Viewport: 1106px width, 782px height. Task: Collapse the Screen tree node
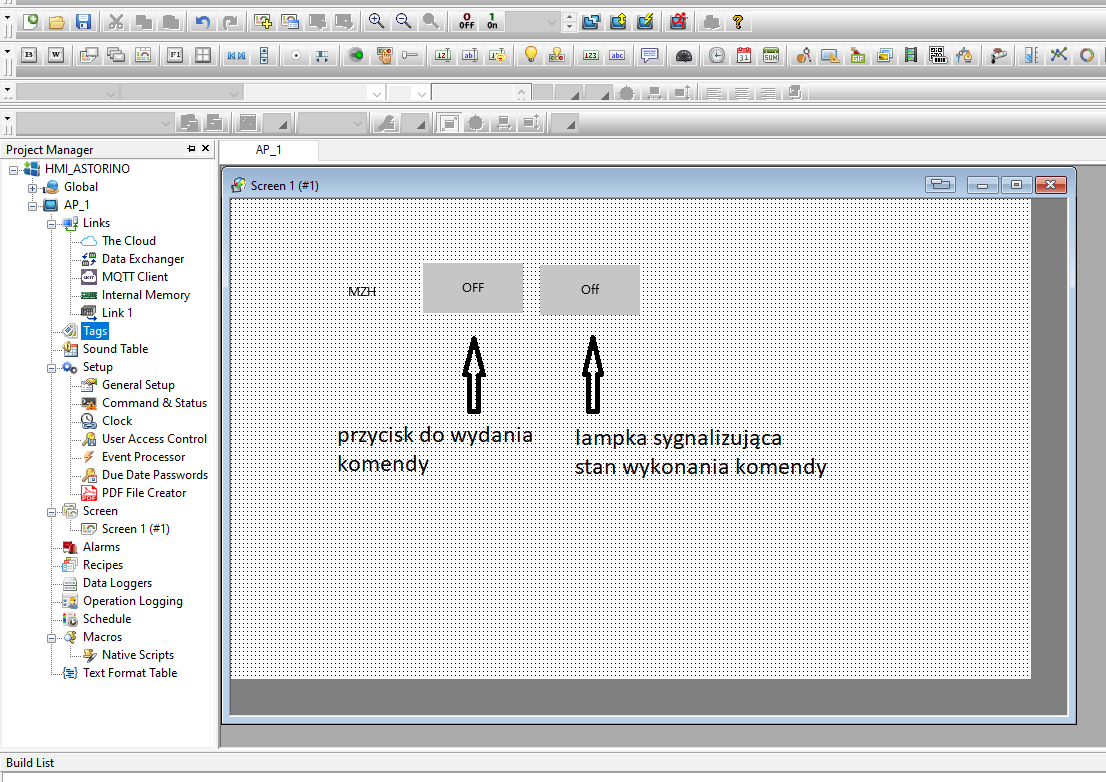coord(51,512)
